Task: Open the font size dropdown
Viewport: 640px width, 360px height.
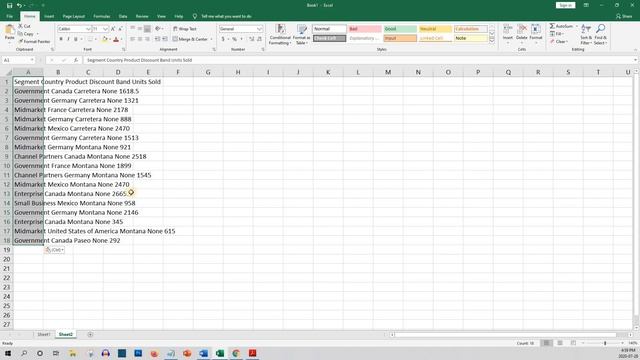Action: 105,29
